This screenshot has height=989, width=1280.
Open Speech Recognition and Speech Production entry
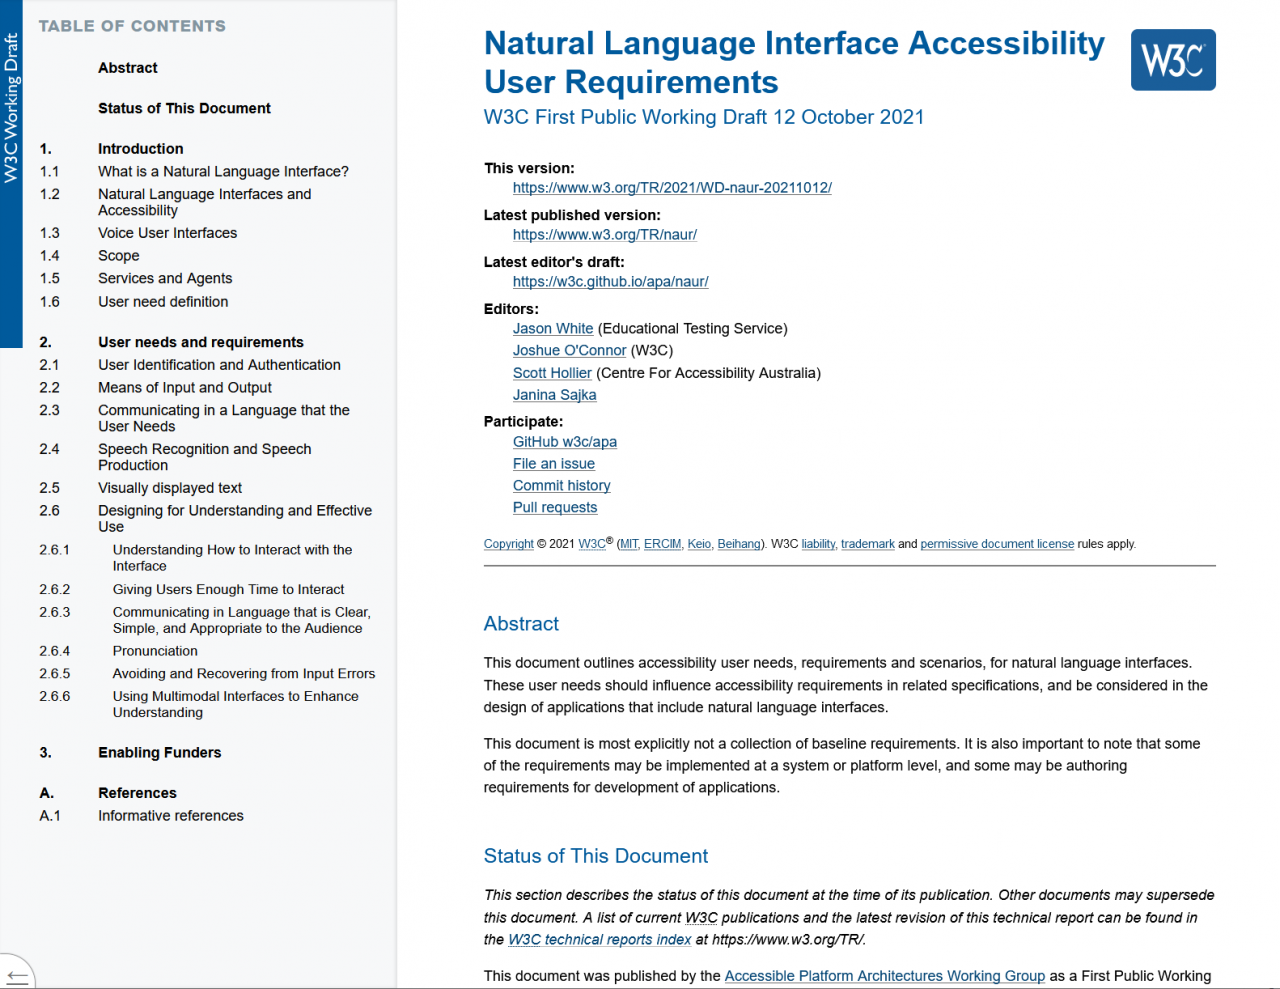(x=205, y=457)
